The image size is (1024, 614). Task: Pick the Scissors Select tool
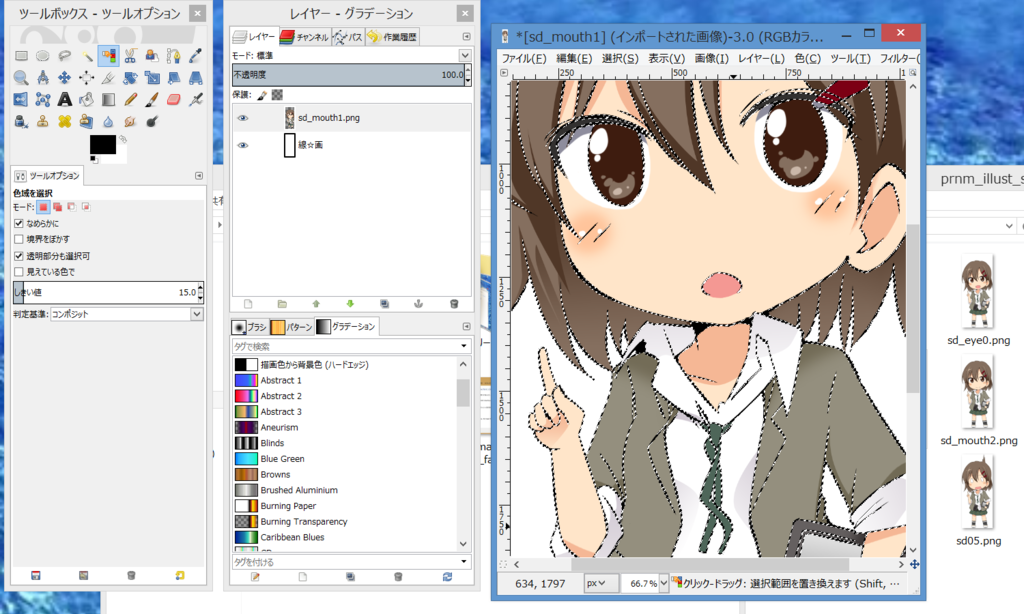click(129, 55)
